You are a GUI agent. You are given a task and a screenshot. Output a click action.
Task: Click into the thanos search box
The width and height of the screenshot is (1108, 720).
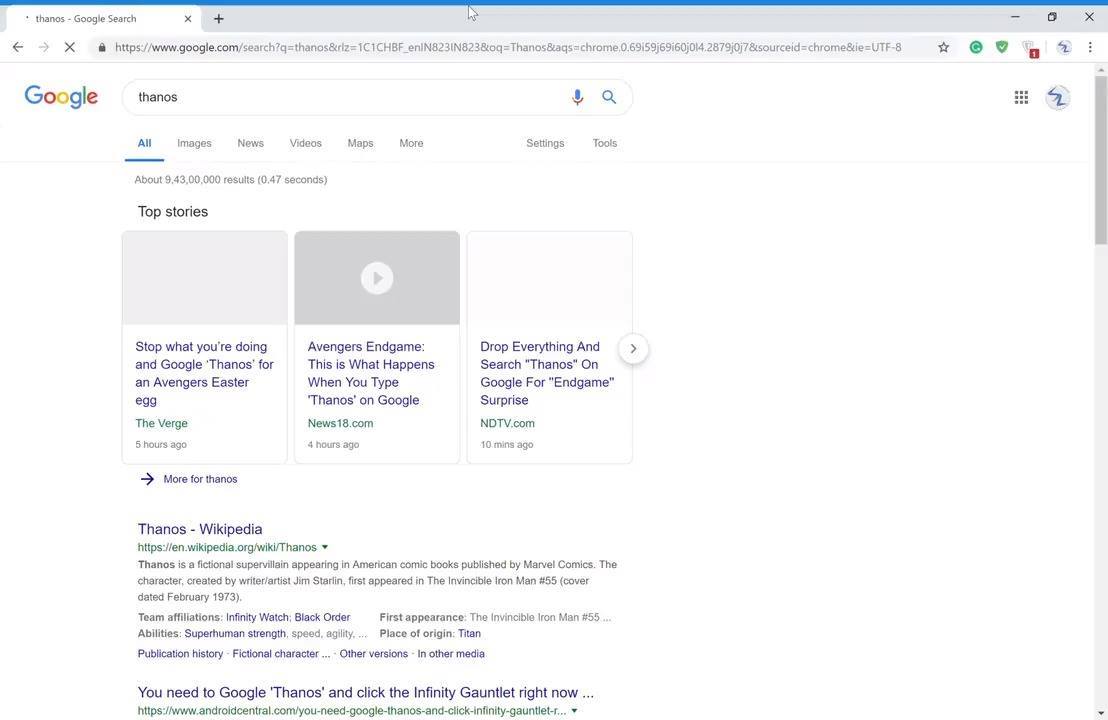coord(346,97)
